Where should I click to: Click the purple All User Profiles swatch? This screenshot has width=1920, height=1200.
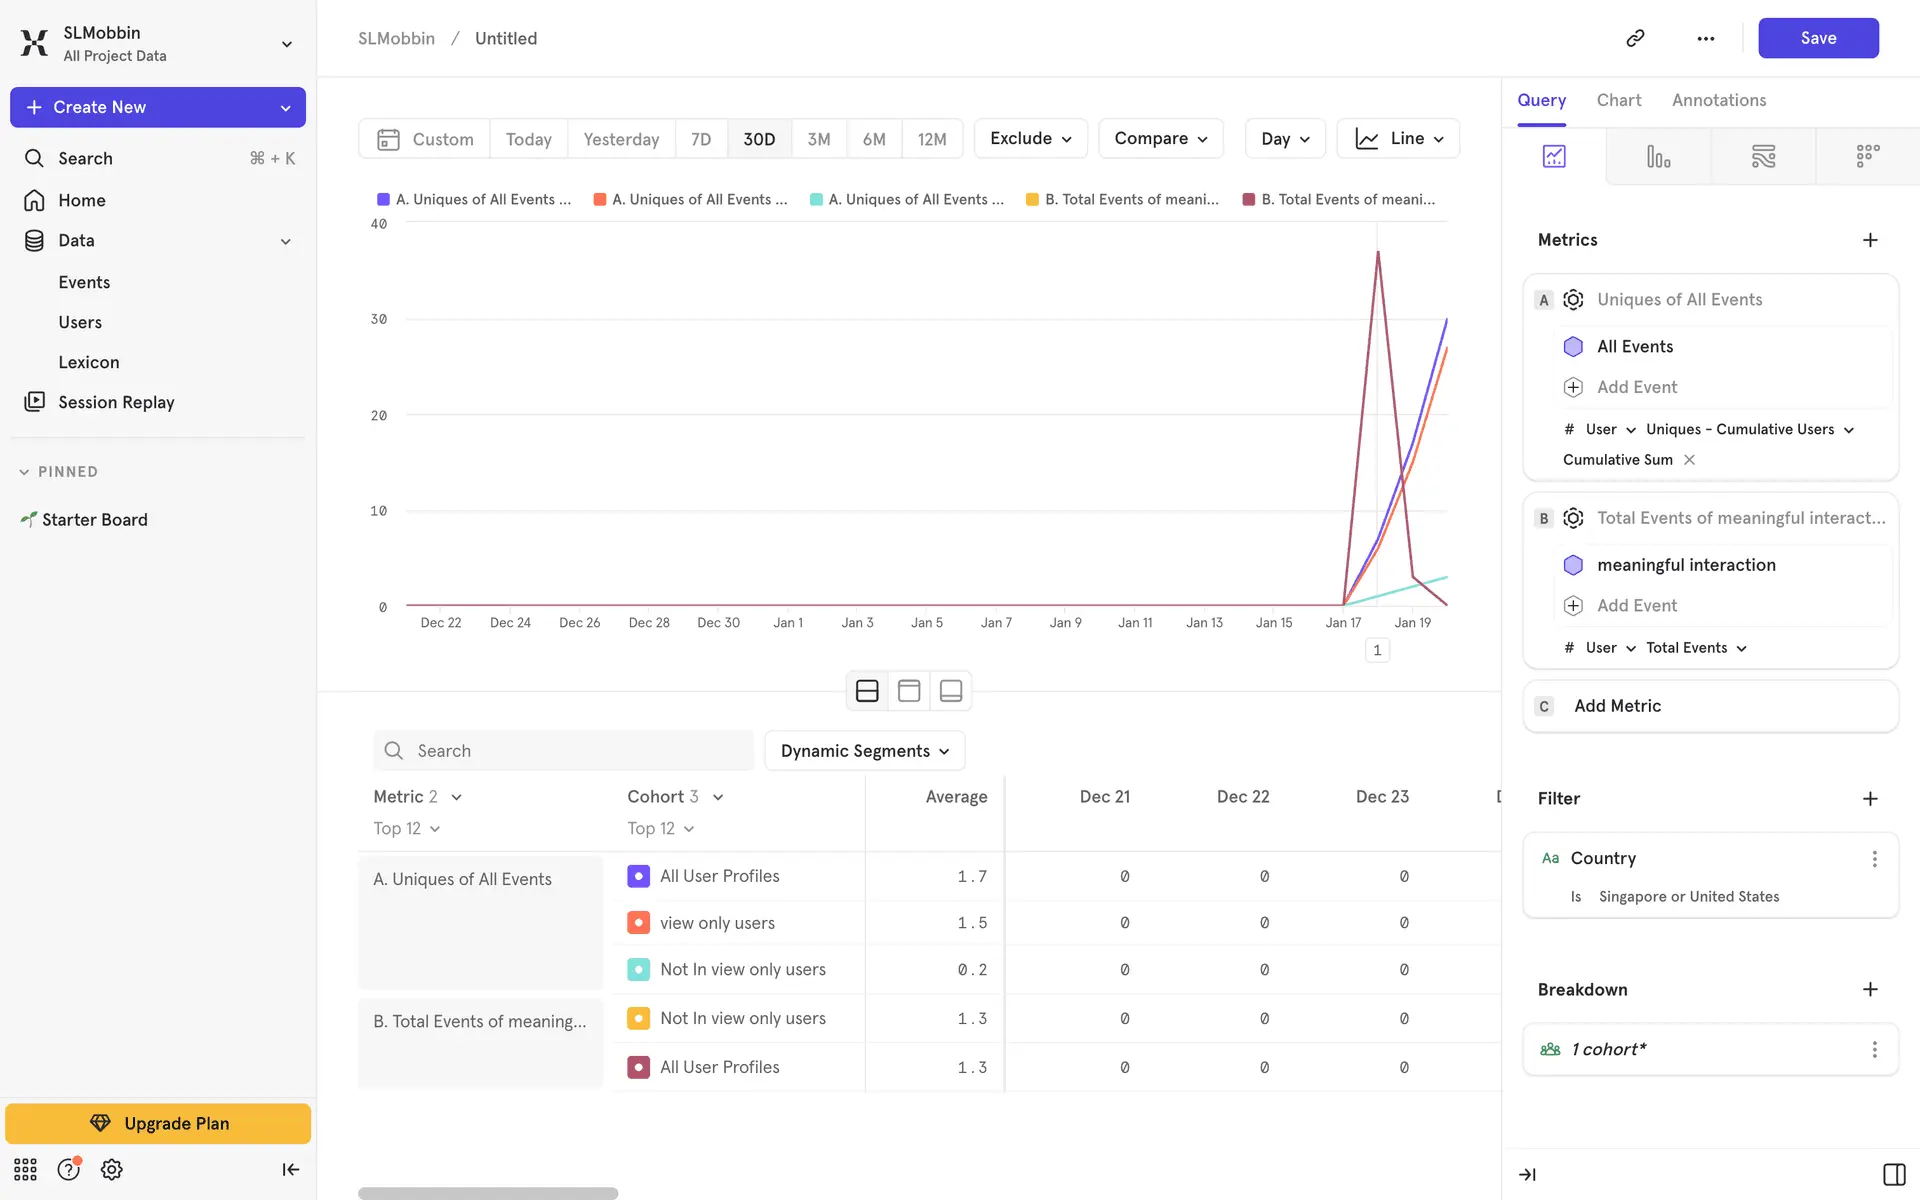pyautogui.click(x=638, y=876)
